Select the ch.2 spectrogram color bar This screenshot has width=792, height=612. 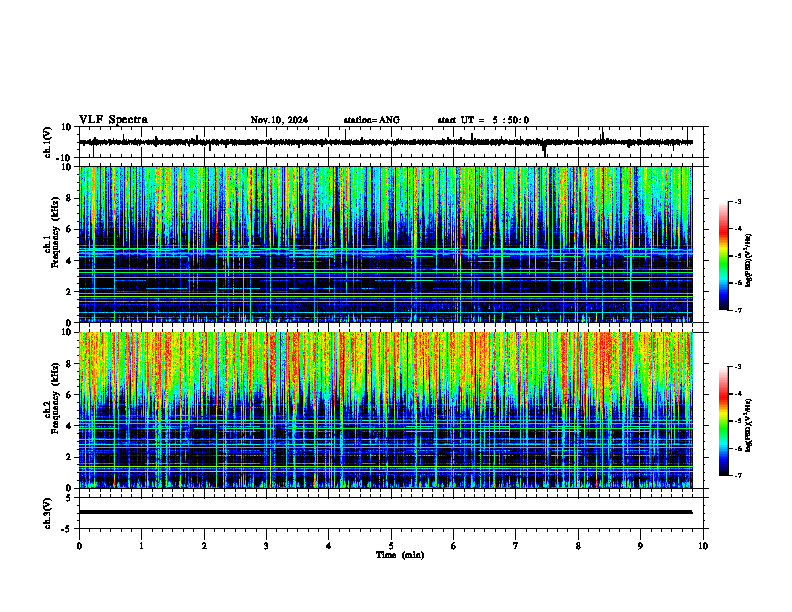[x=724, y=421]
